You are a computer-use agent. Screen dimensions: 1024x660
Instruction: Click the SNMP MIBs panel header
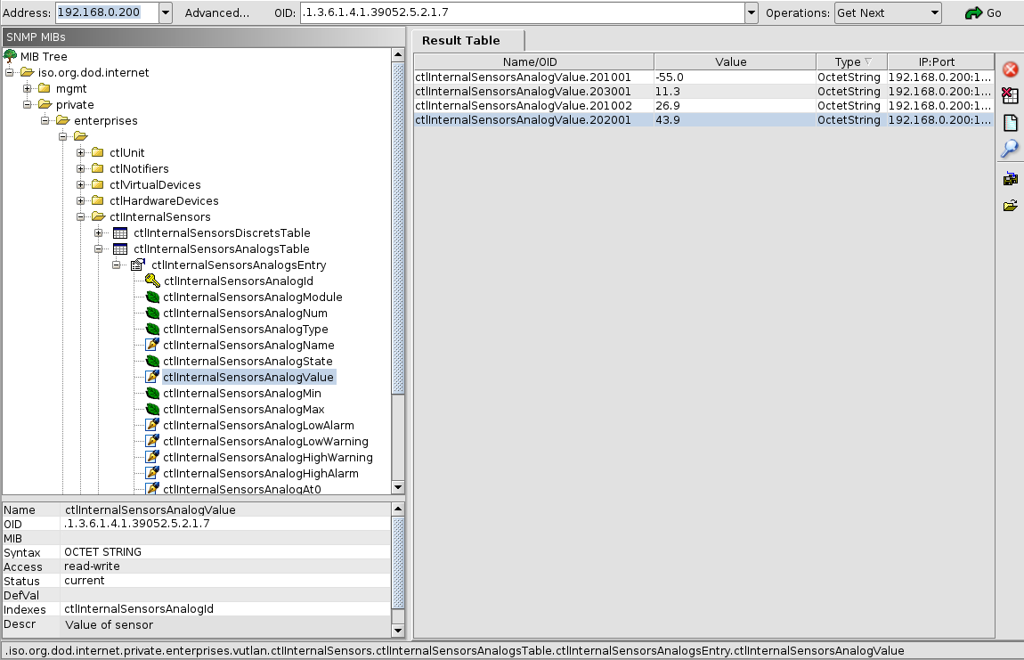(x=204, y=37)
